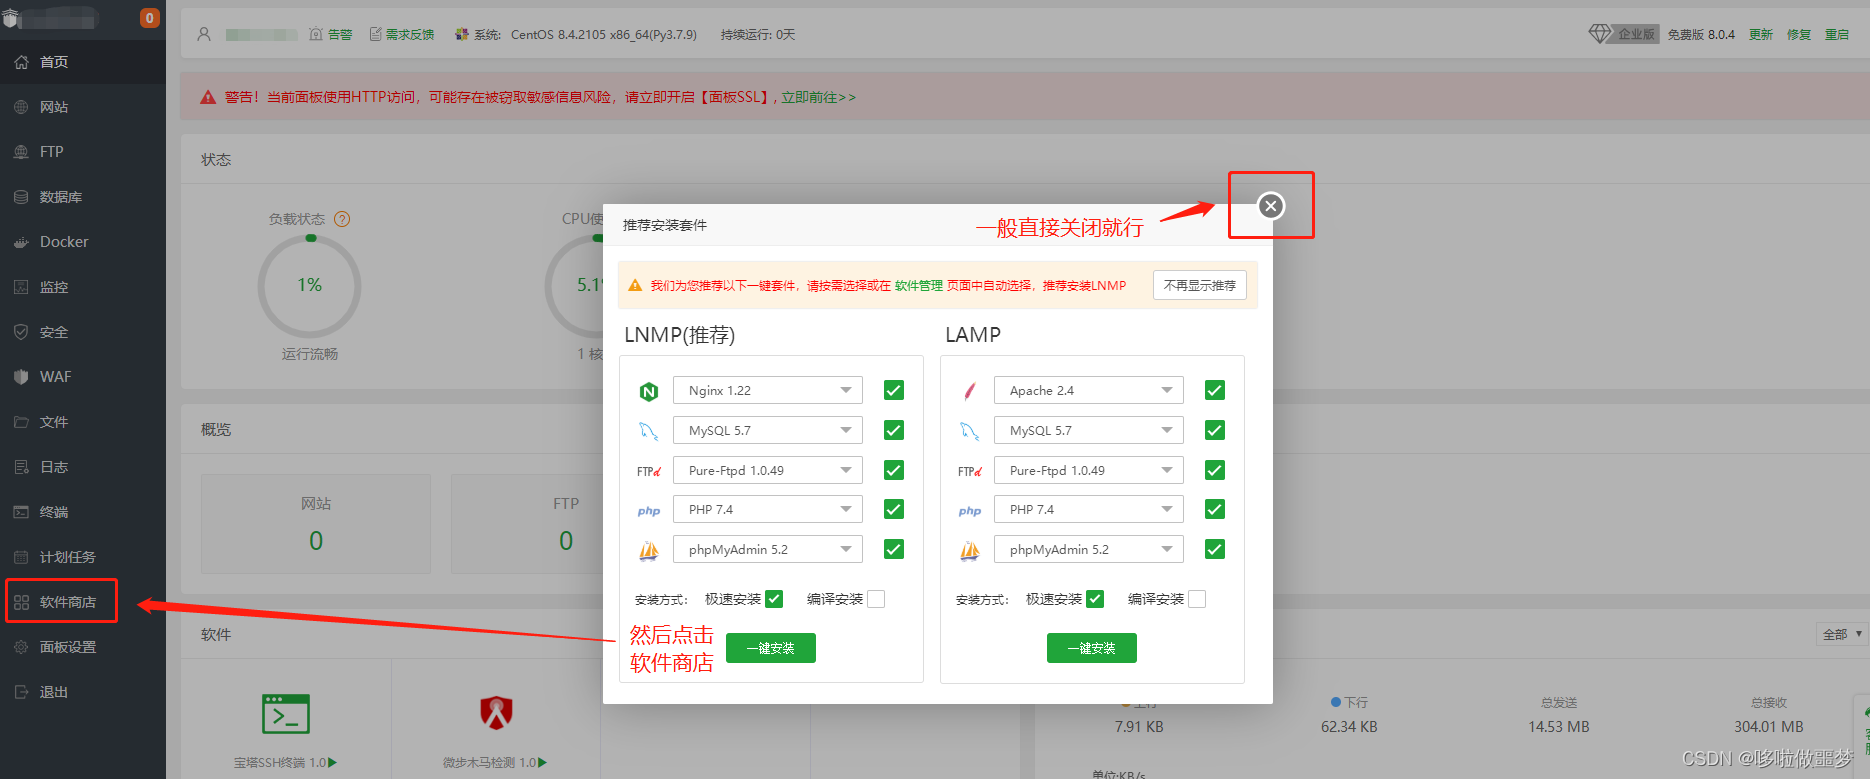
Task: Open the 全部 filter dropdown
Action: (1842, 634)
